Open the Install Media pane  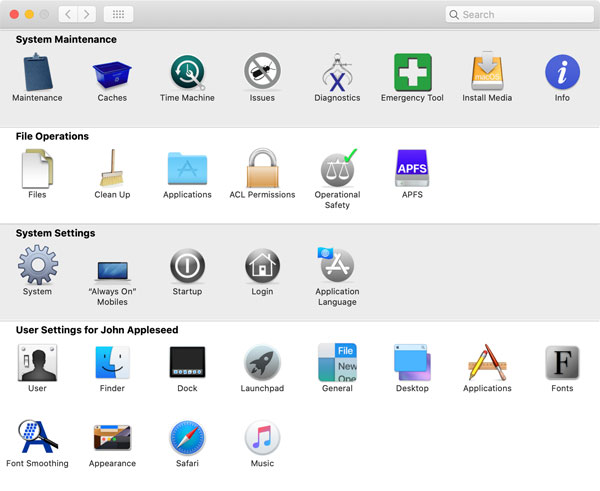(487, 72)
